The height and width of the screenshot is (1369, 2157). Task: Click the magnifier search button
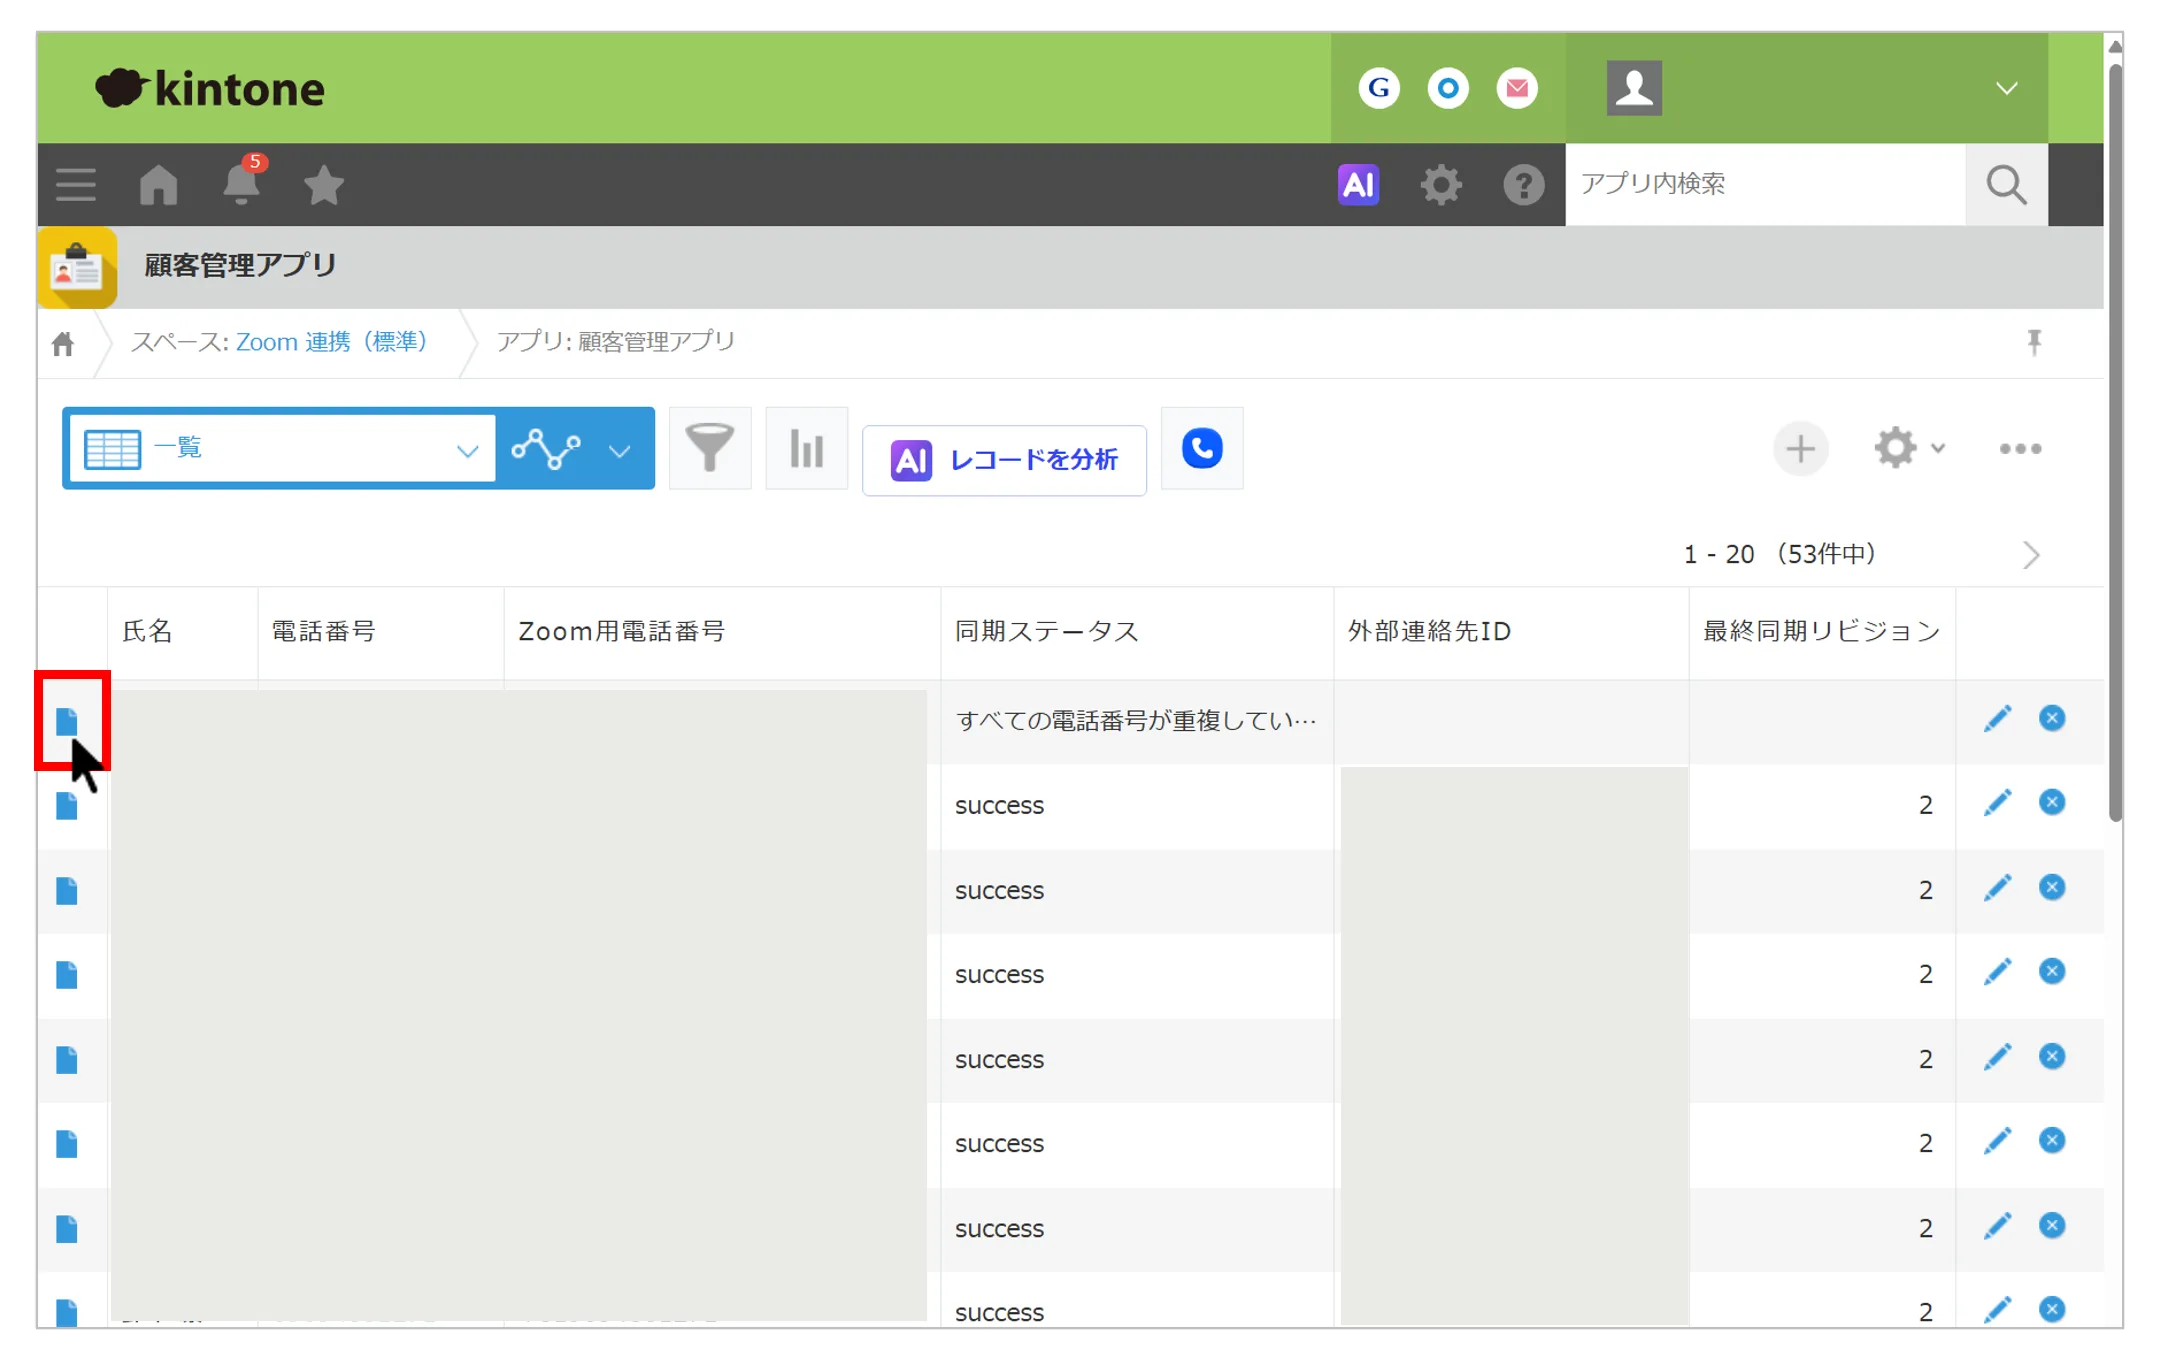point(2005,184)
